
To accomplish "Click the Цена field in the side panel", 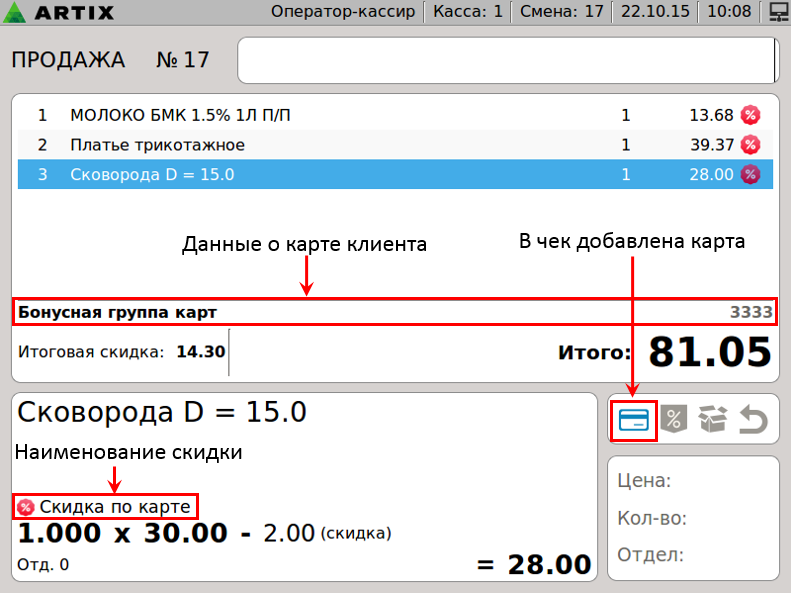I will [x=693, y=481].
